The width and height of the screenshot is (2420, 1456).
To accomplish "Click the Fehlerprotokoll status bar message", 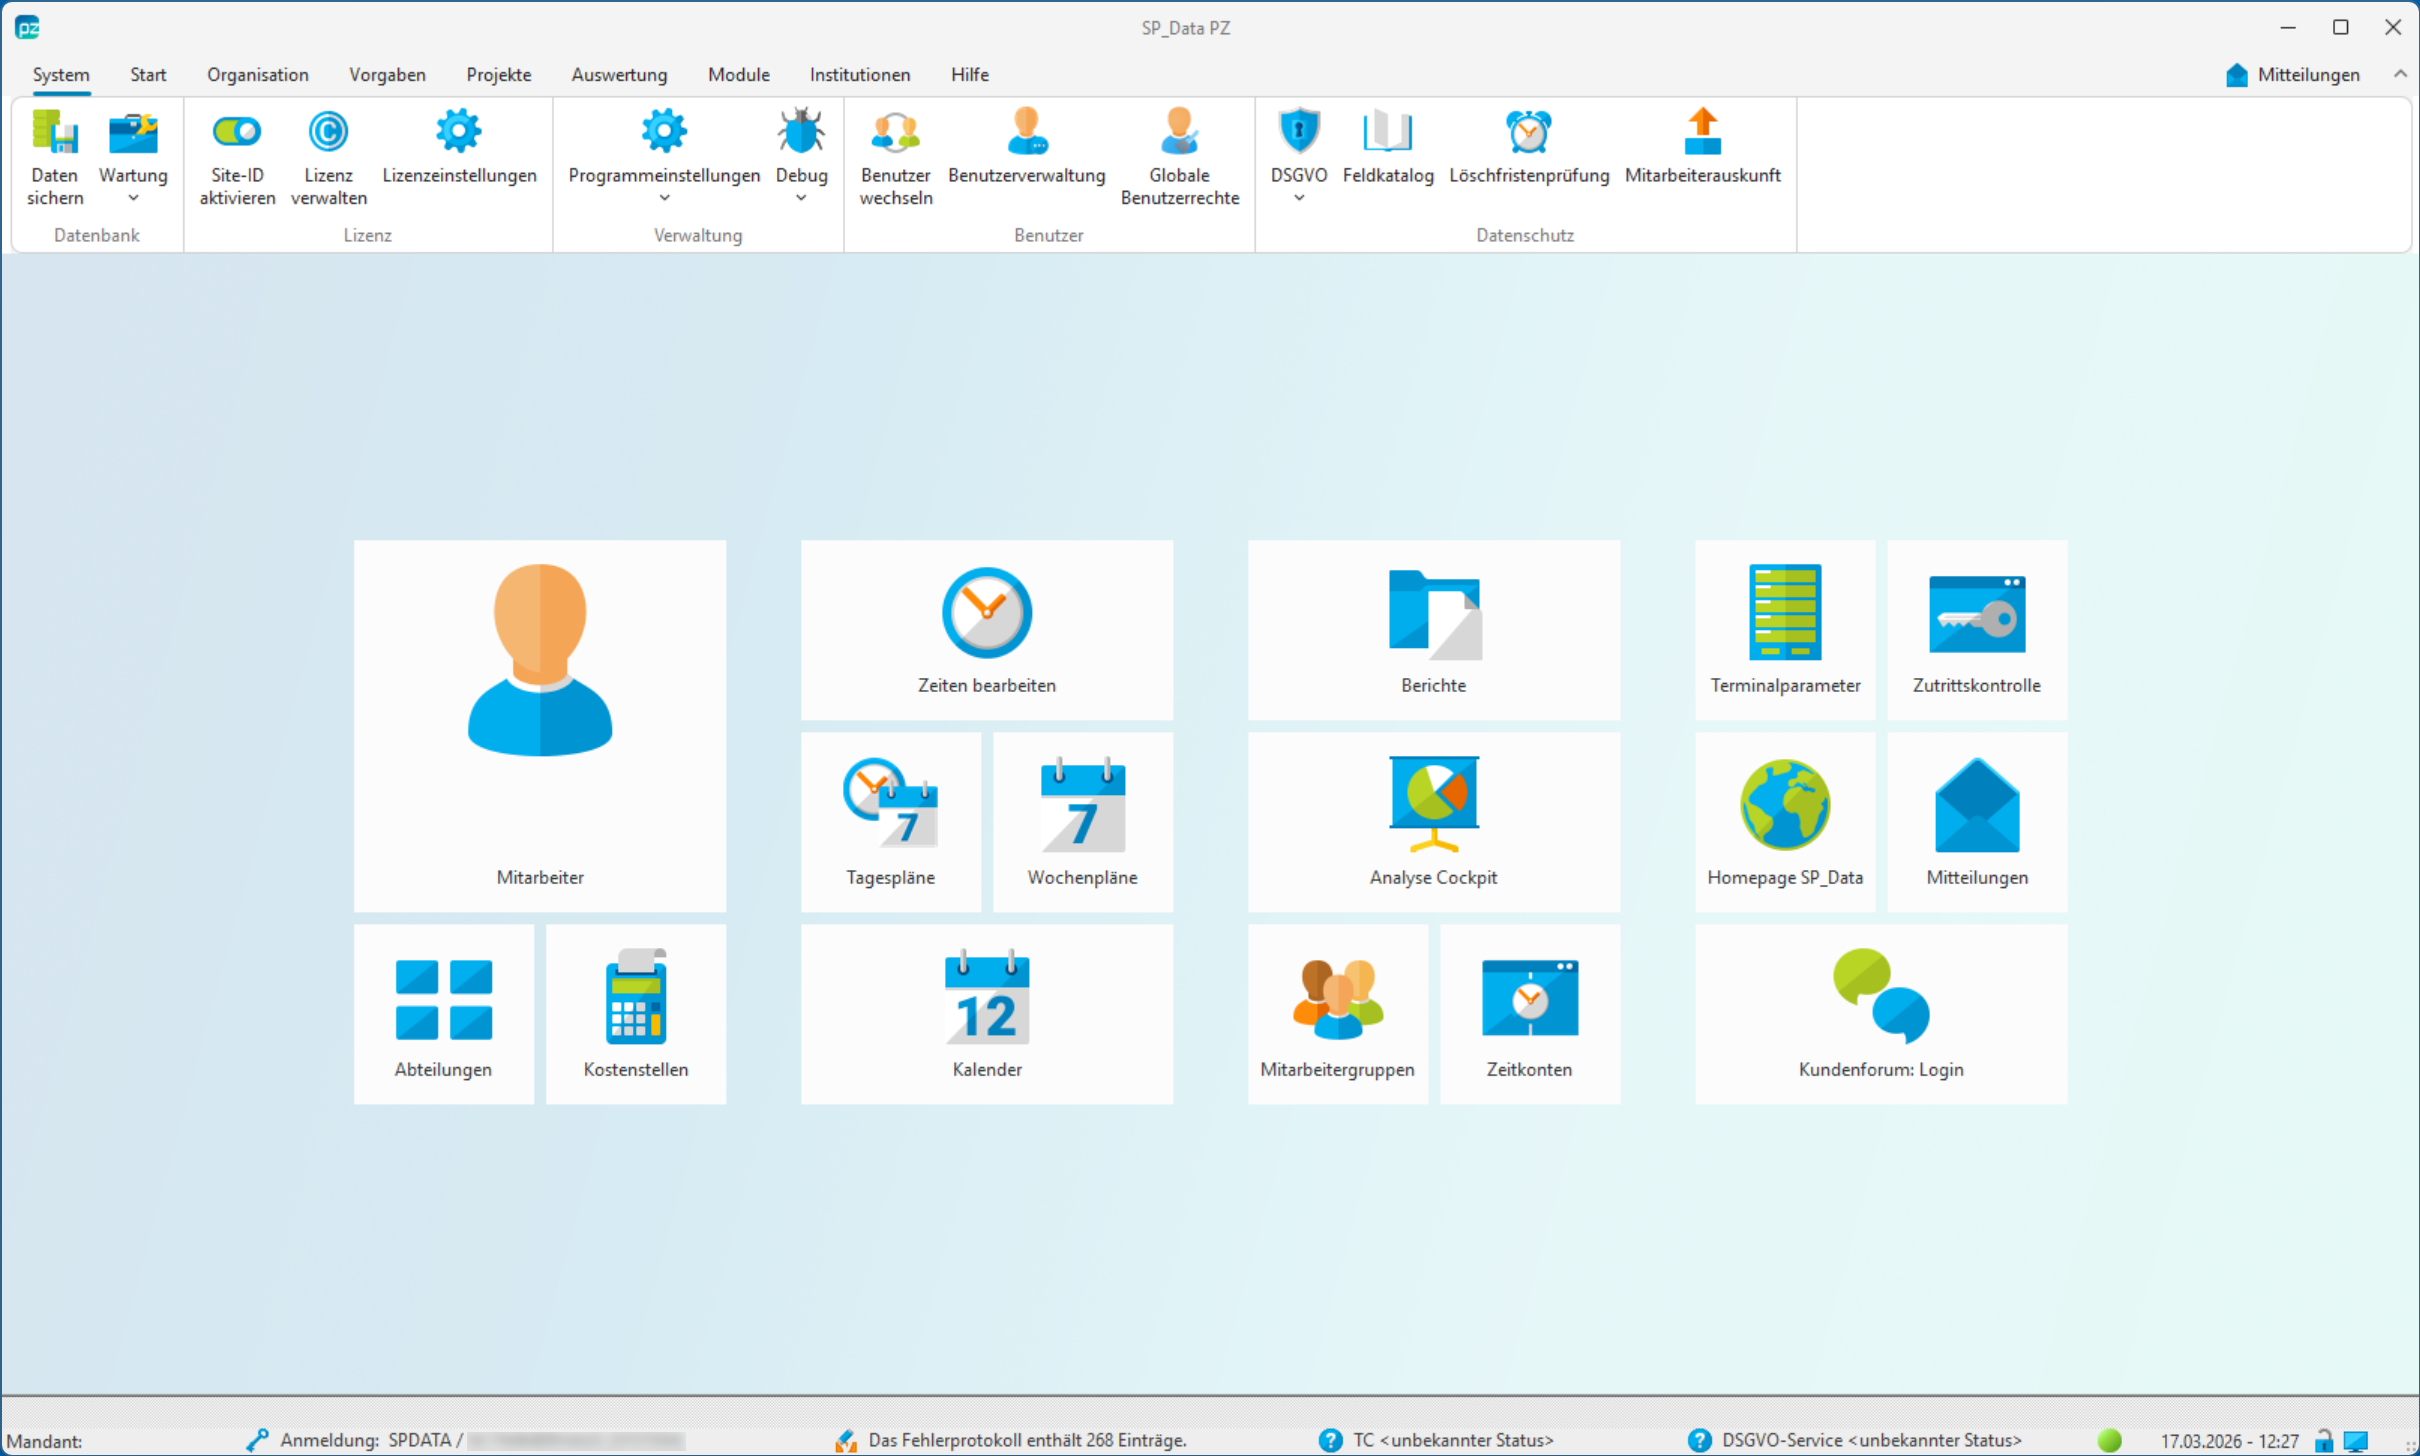I will (x=1026, y=1440).
